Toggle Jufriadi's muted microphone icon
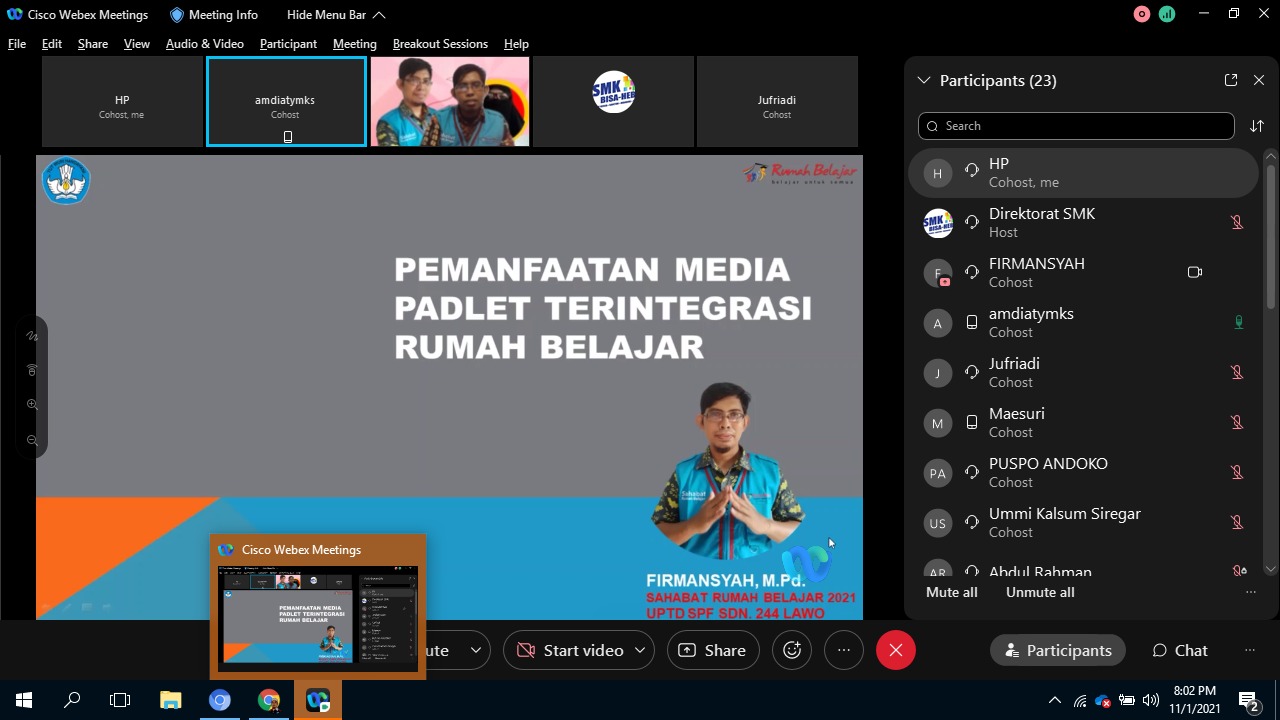The width and height of the screenshot is (1280, 720). pyautogui.click(x=1237, y=372)
